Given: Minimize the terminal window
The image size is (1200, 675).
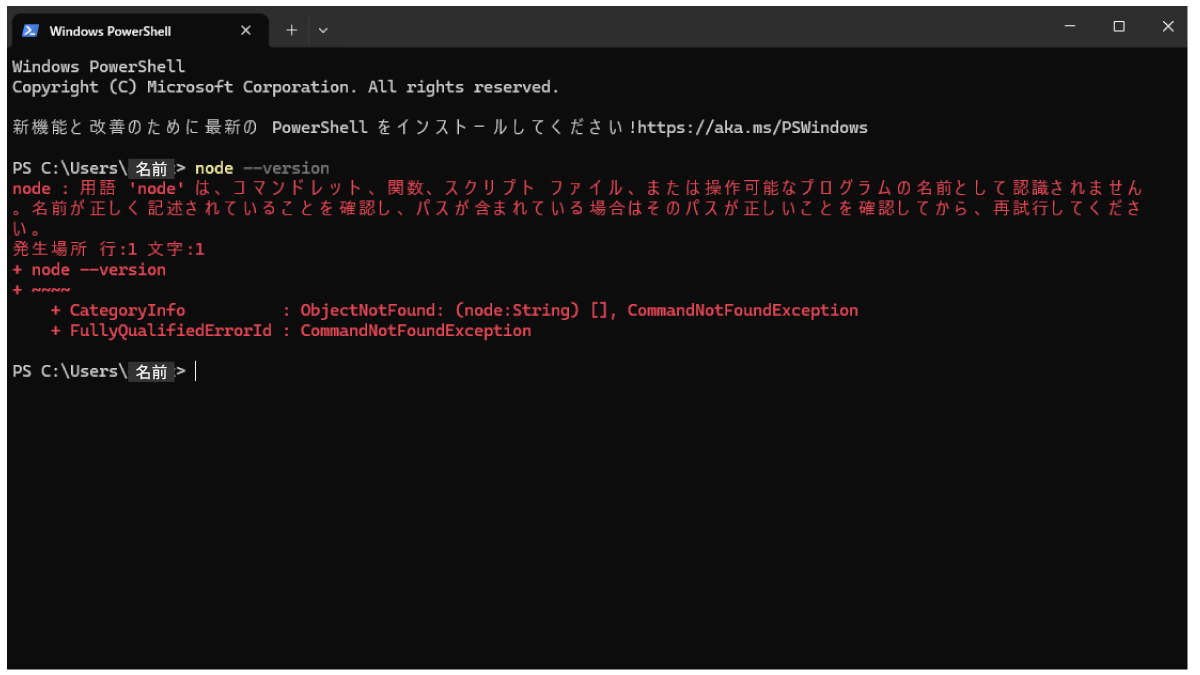Looking at the screenshot, I should coord(1070,27).
